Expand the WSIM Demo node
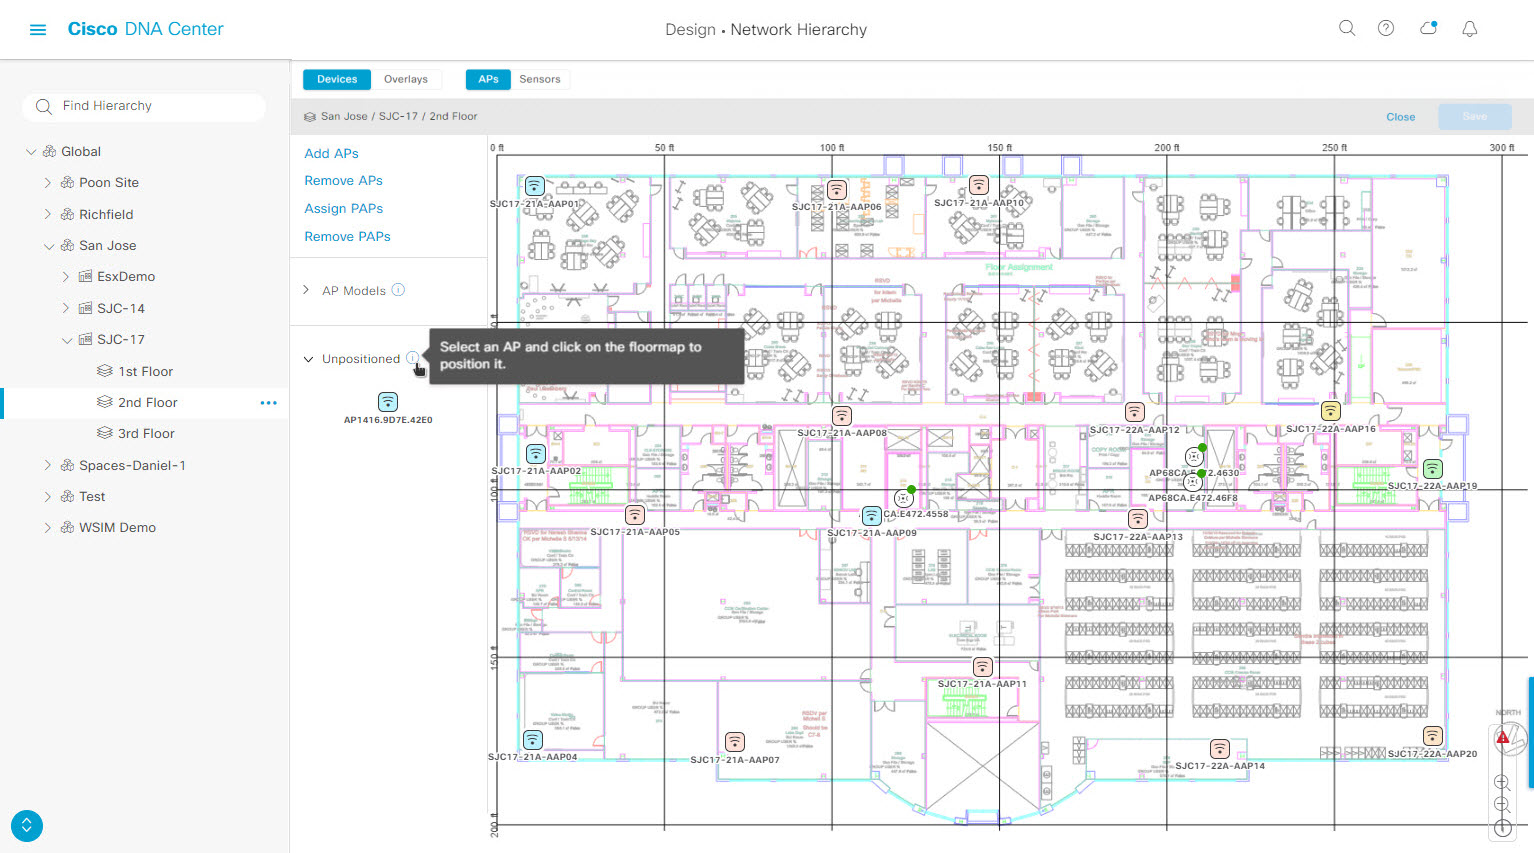 [x=48, y=528]
